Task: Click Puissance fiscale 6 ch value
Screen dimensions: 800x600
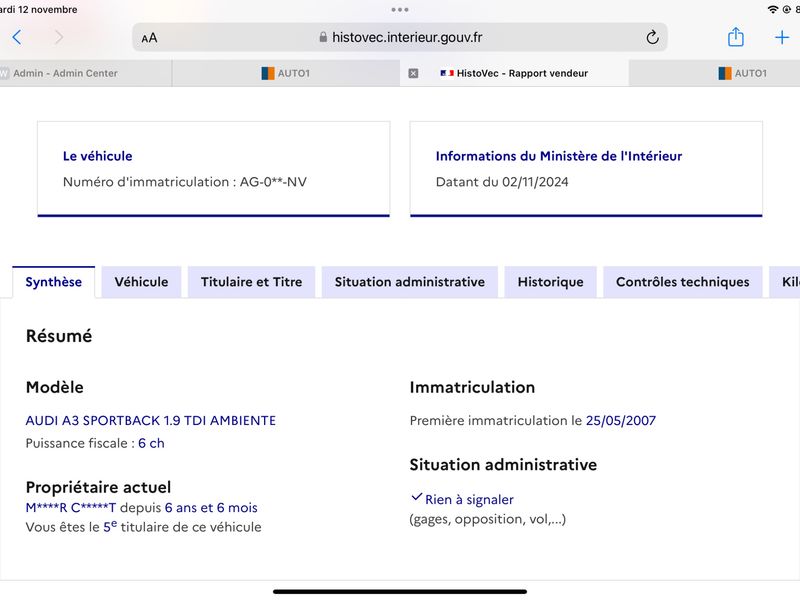Action: (x=151, y=443)
